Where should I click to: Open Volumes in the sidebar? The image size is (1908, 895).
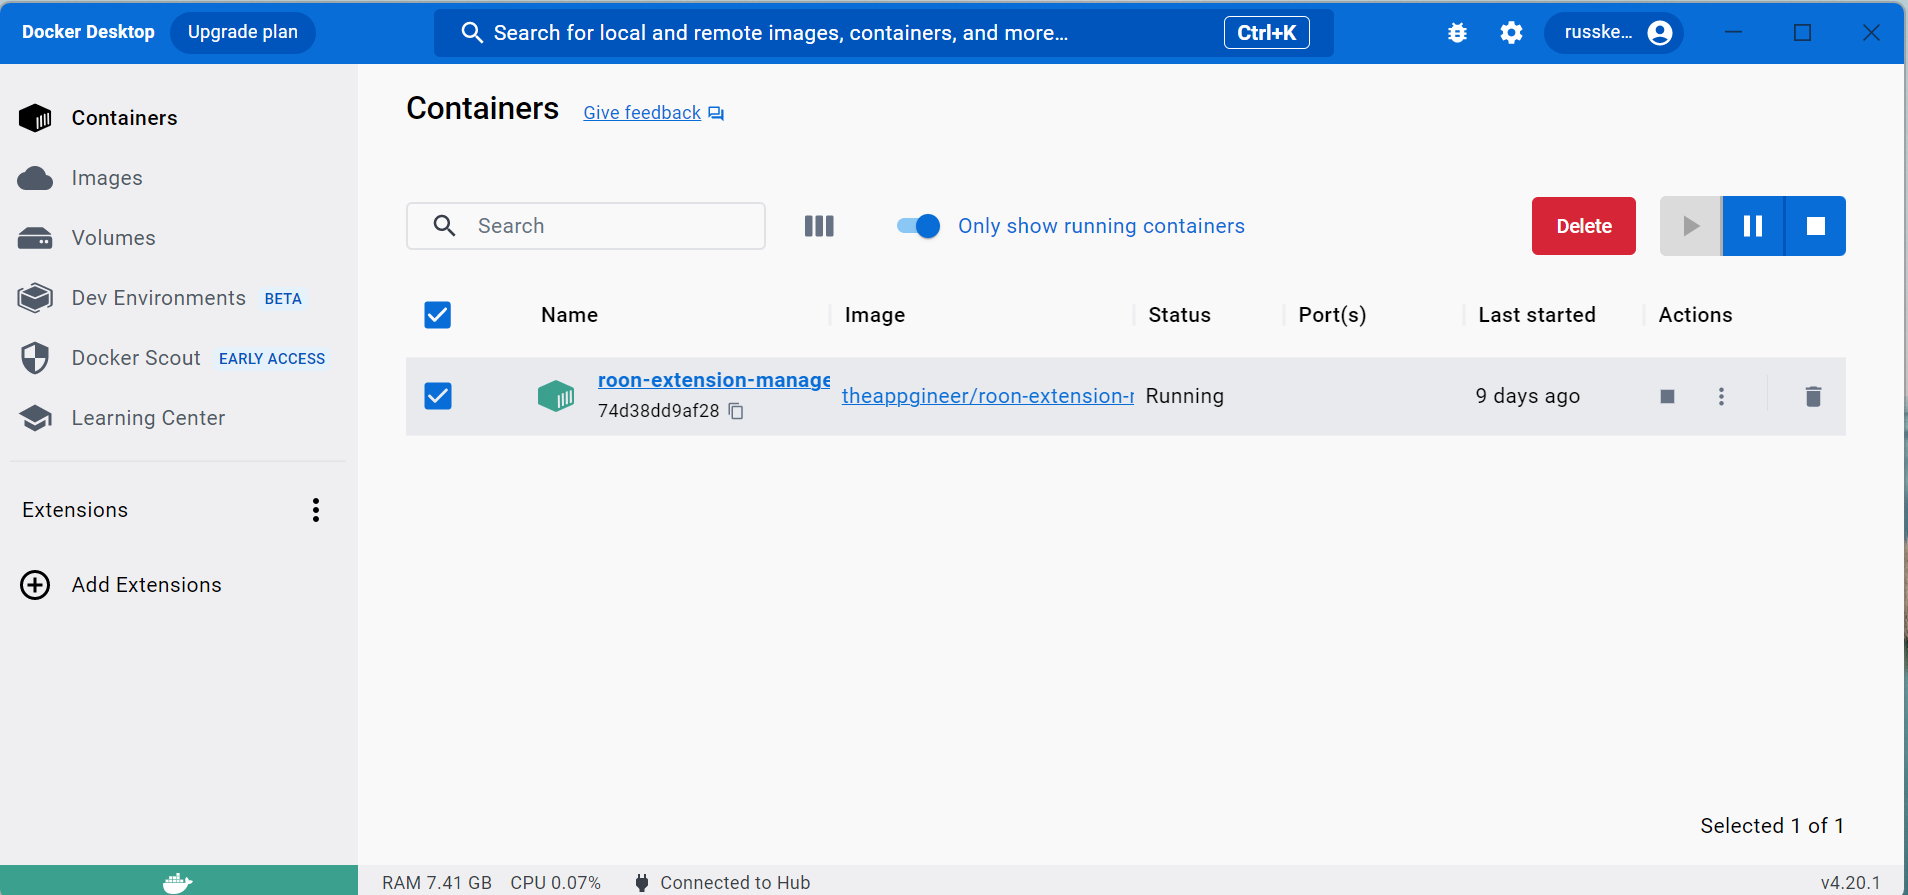[x=113, y=238]
